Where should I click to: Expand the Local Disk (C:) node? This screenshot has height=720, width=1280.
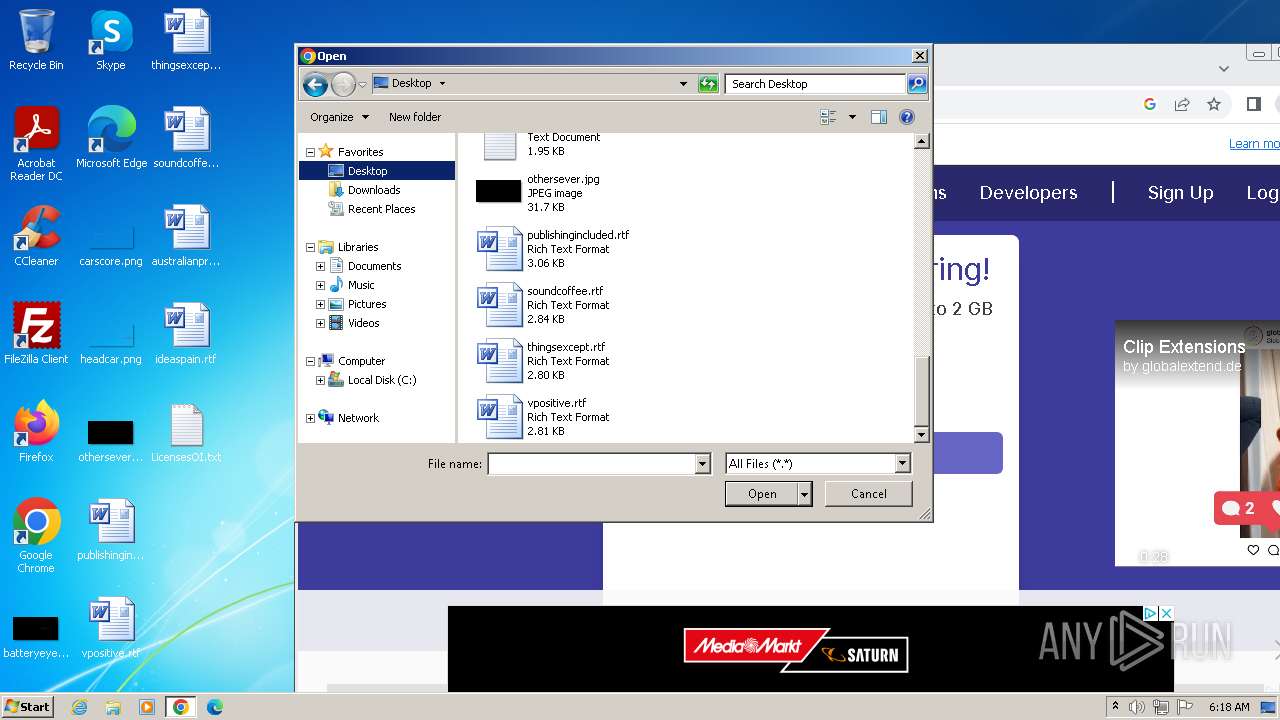point(320,380)
